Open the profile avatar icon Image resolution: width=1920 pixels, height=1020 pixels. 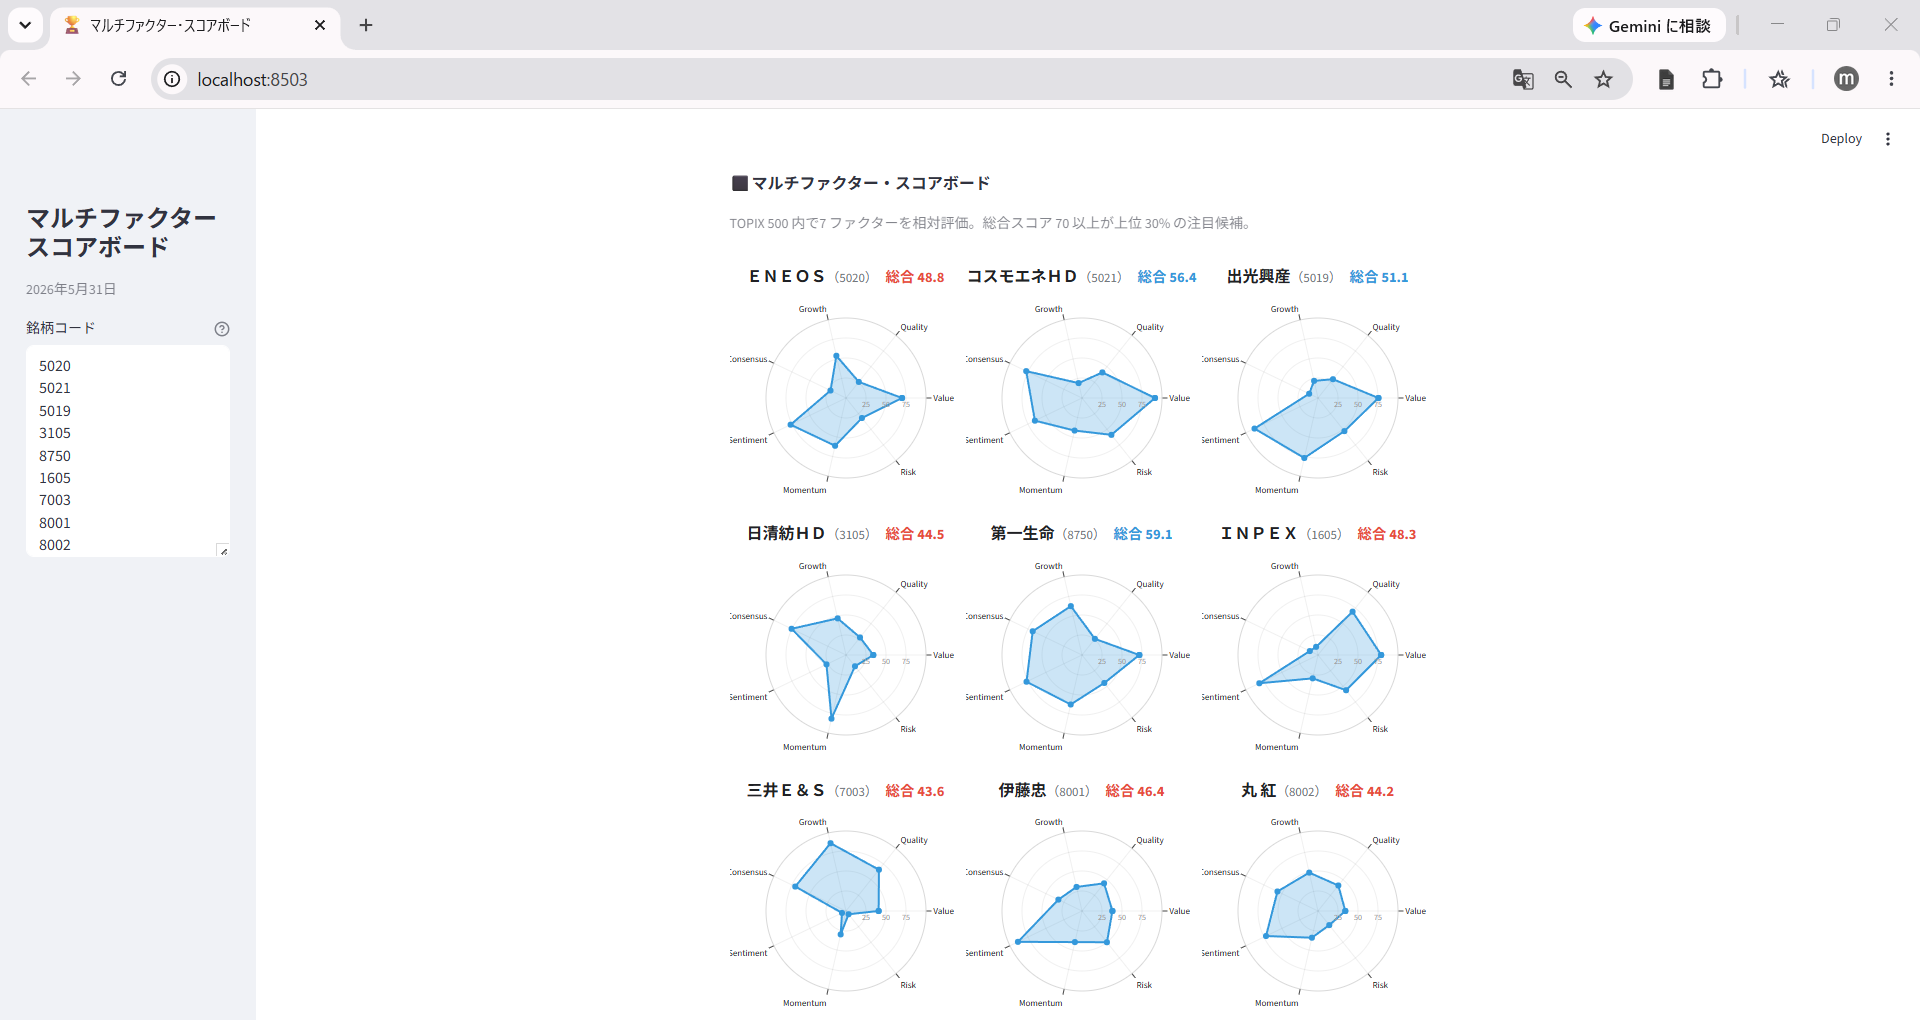tap(1846, 79)
